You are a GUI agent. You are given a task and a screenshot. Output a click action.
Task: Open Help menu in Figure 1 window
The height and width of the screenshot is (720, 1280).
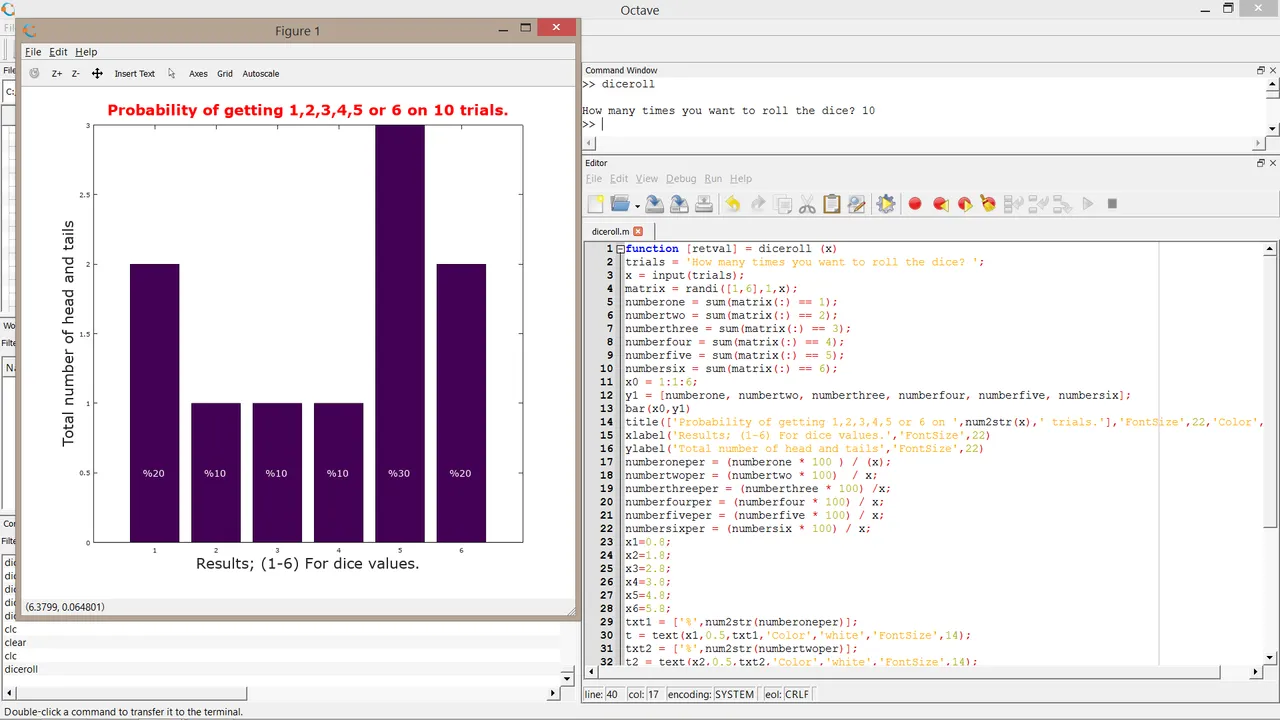click(86, 52)
